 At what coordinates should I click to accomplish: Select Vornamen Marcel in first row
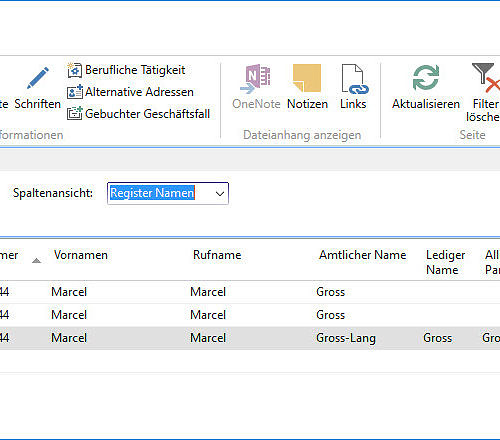(69, 292)
